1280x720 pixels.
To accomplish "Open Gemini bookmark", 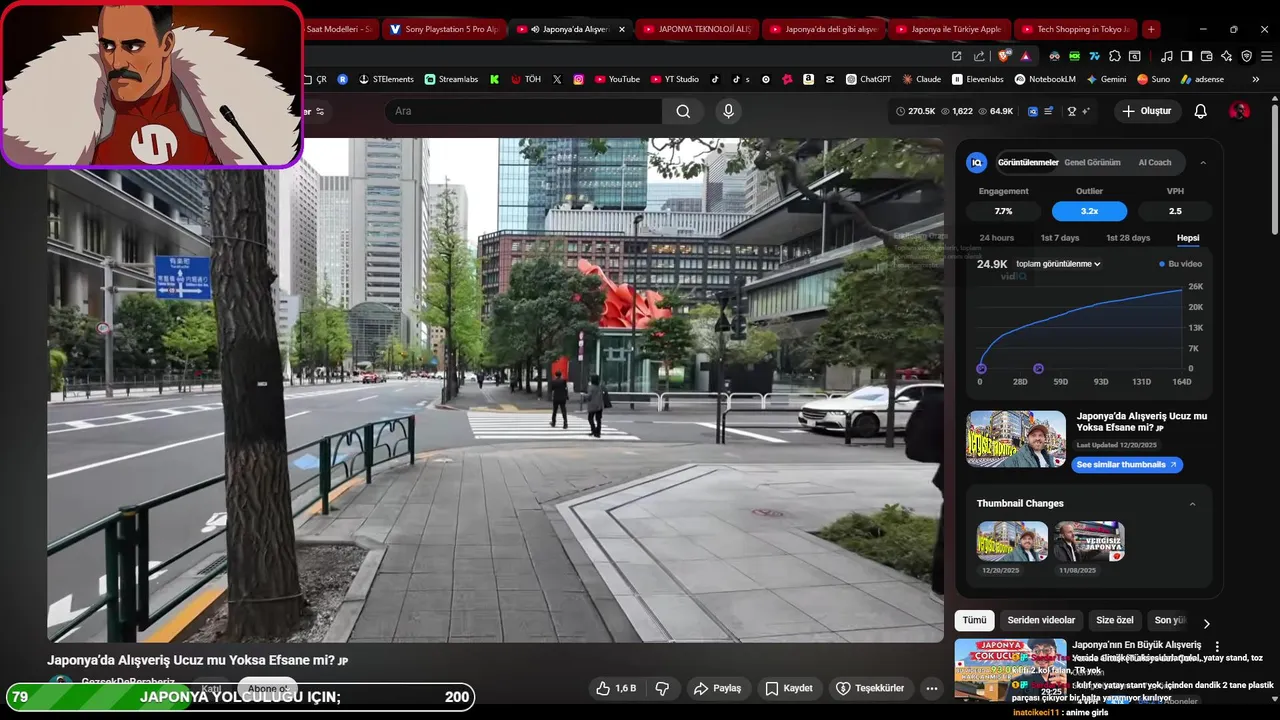I will tap(1105, 79).
